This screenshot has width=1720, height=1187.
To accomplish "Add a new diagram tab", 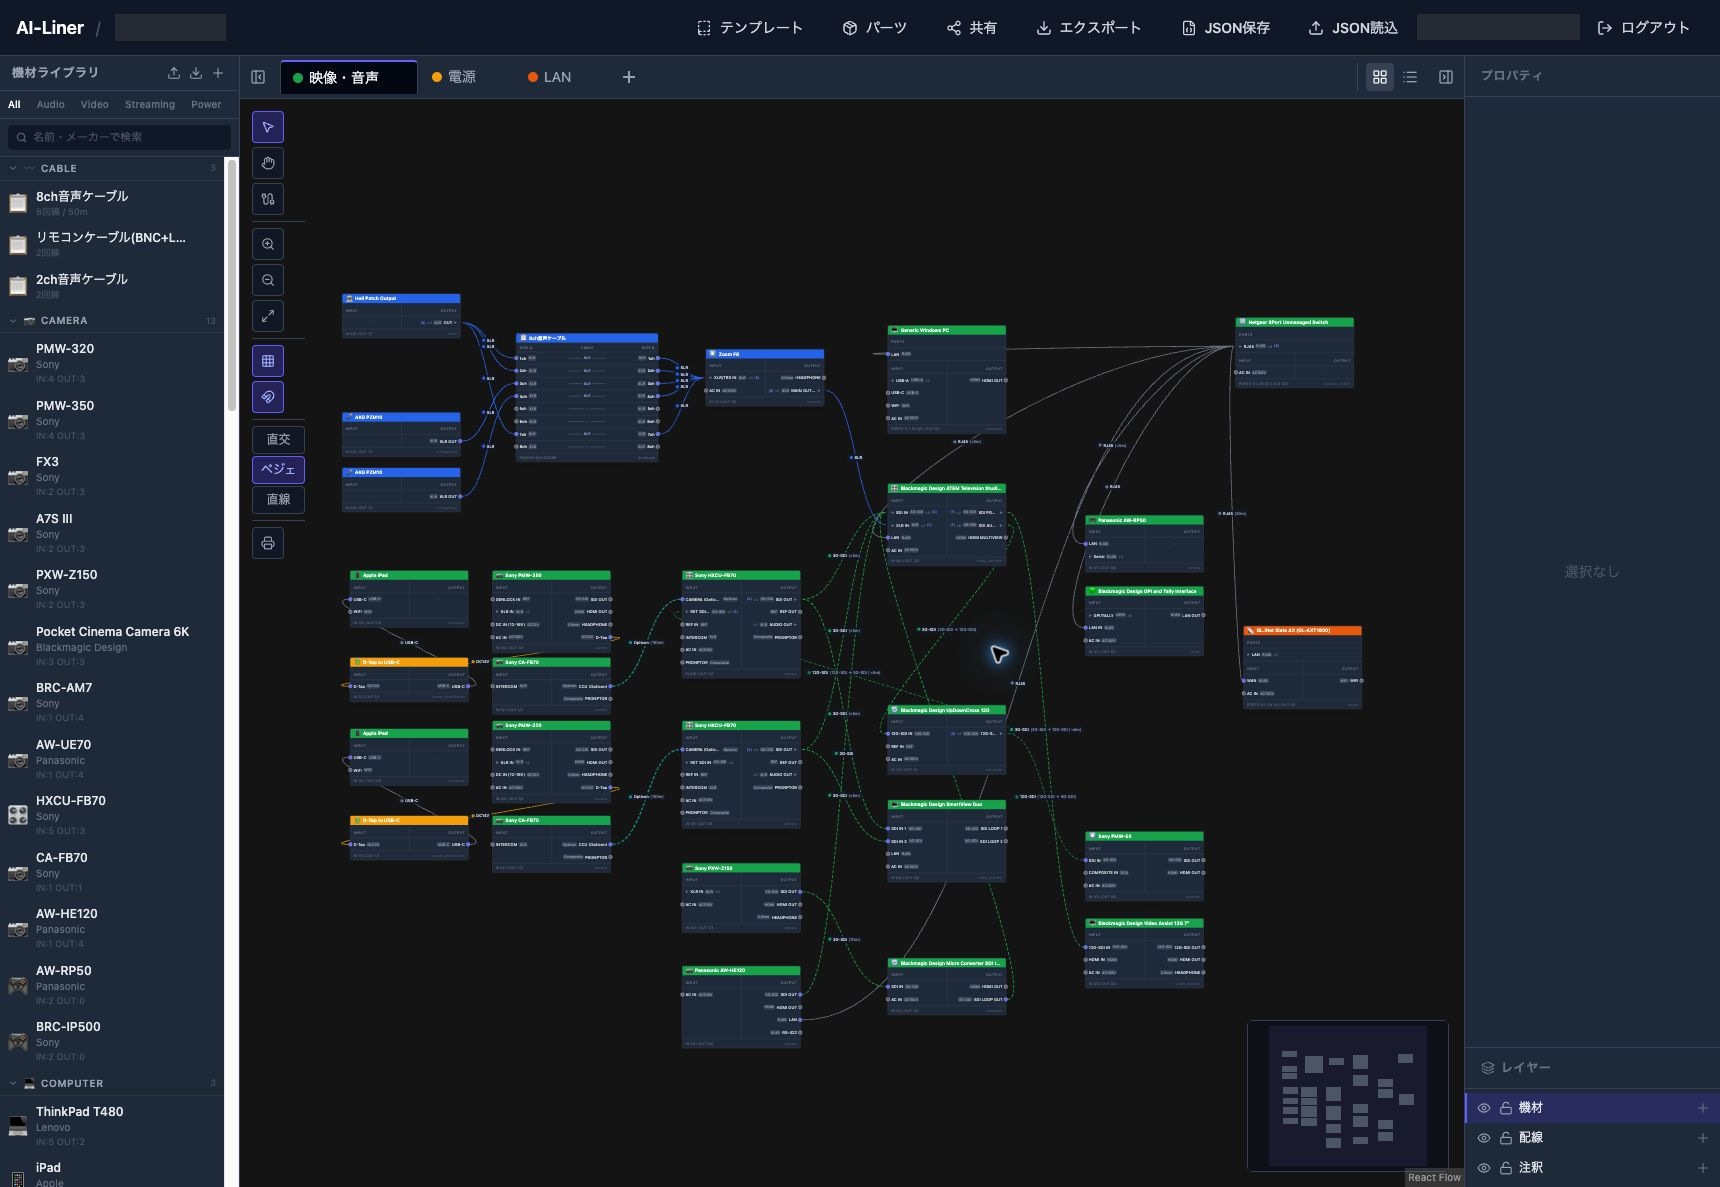I will pos(629,77).
